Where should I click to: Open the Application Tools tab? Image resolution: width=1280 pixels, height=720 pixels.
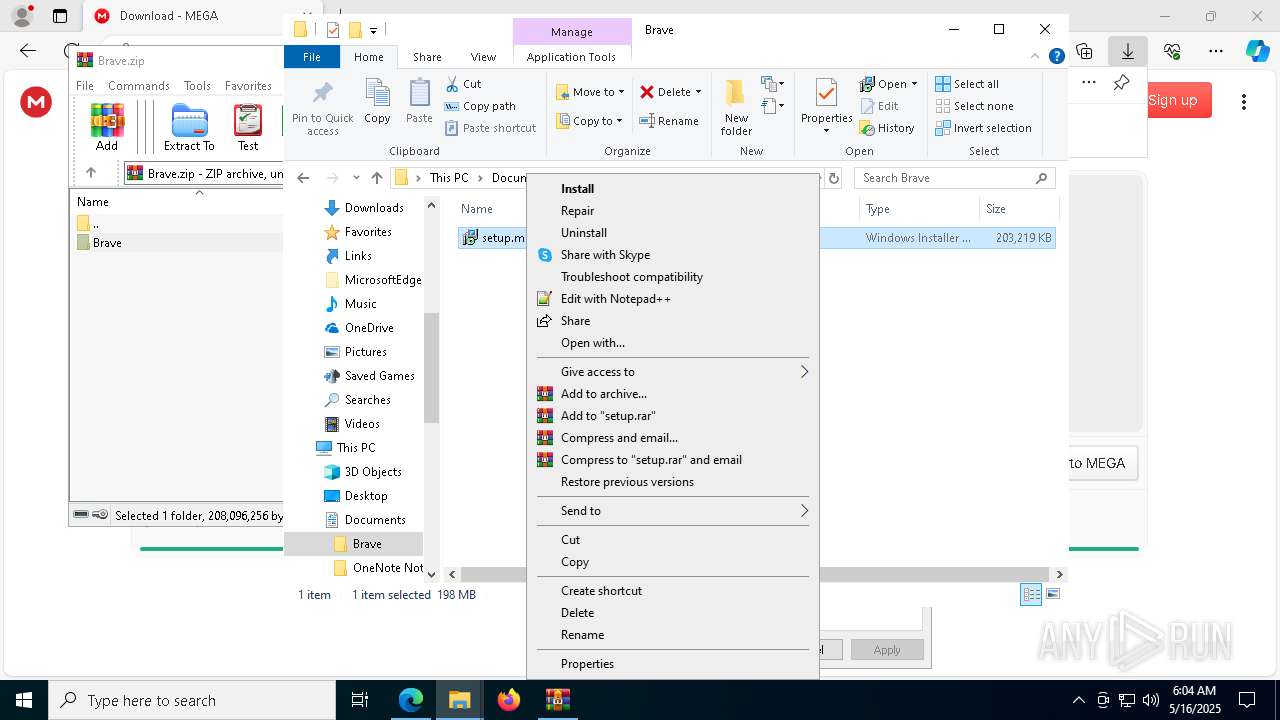(571, 57)
